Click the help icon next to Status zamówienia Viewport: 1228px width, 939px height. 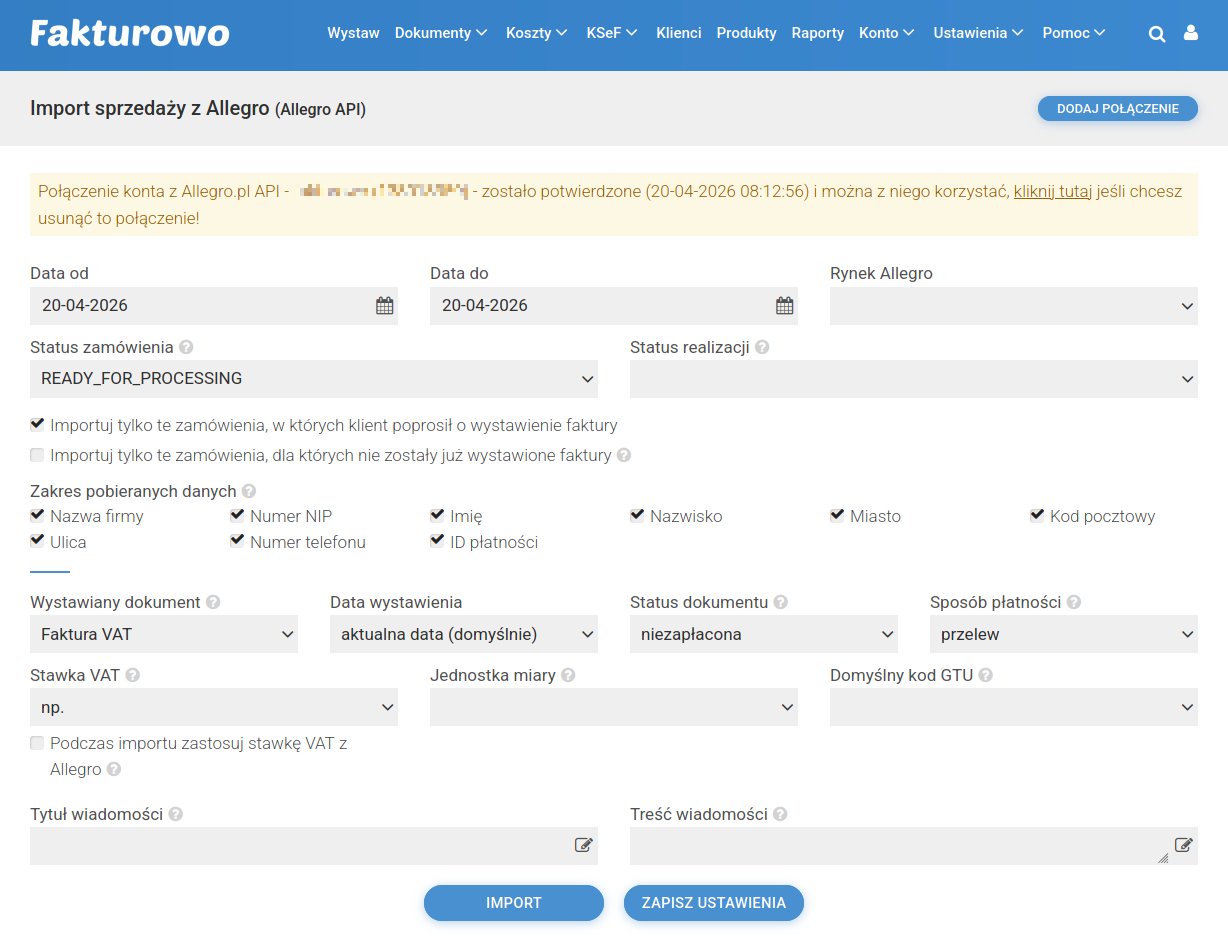tap(186, 346)
